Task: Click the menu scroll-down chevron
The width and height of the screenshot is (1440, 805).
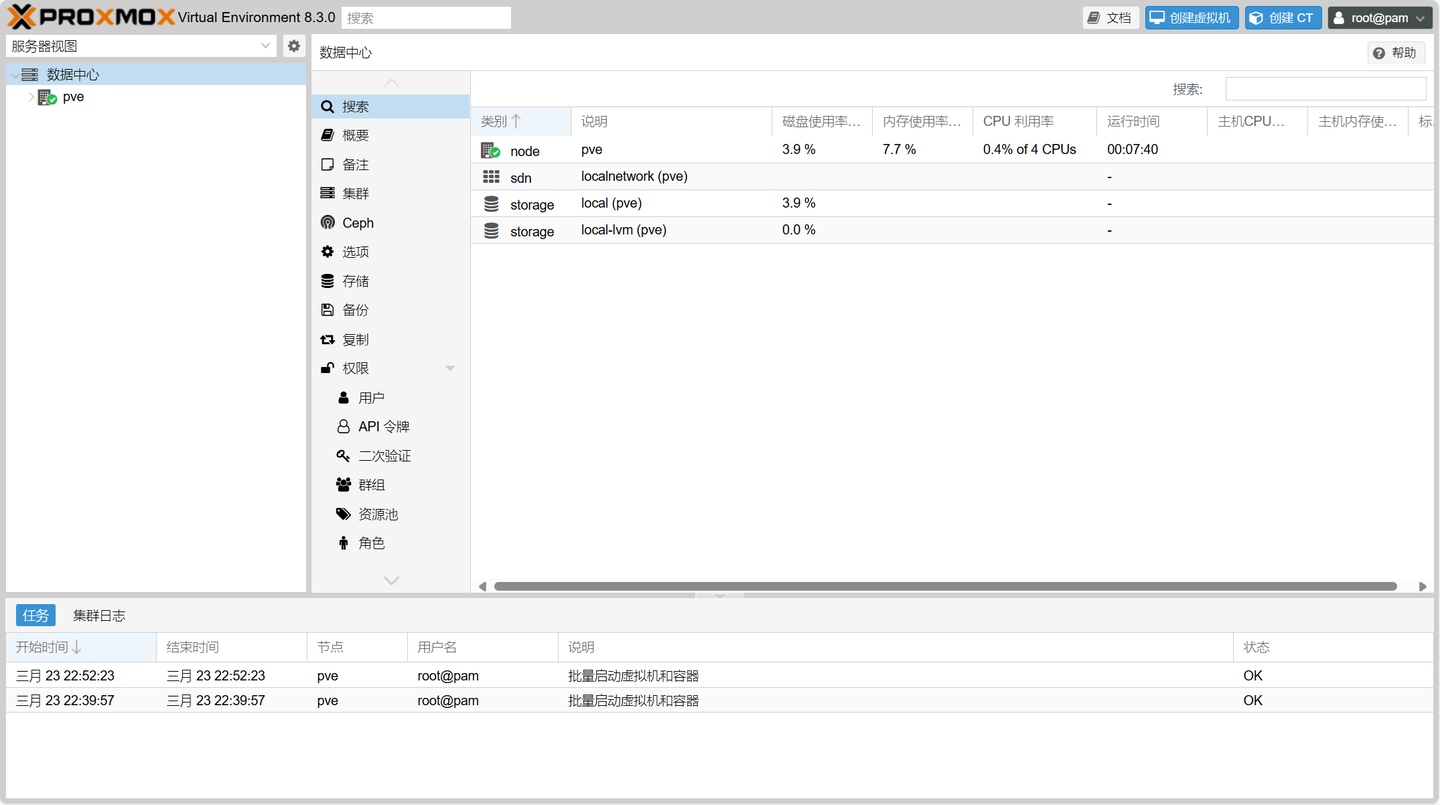Action: coord(391,580)
